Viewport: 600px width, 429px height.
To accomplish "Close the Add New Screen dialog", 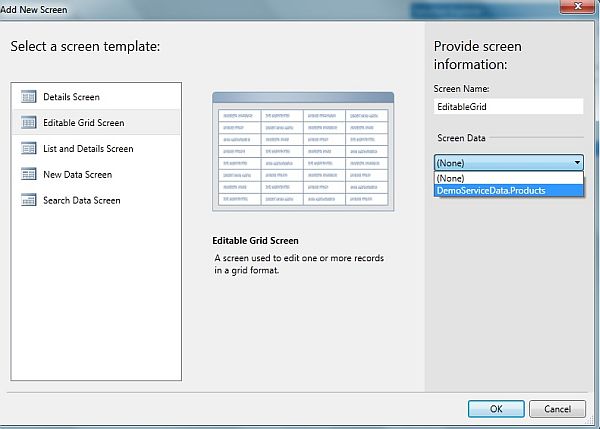I will [578, 7].
